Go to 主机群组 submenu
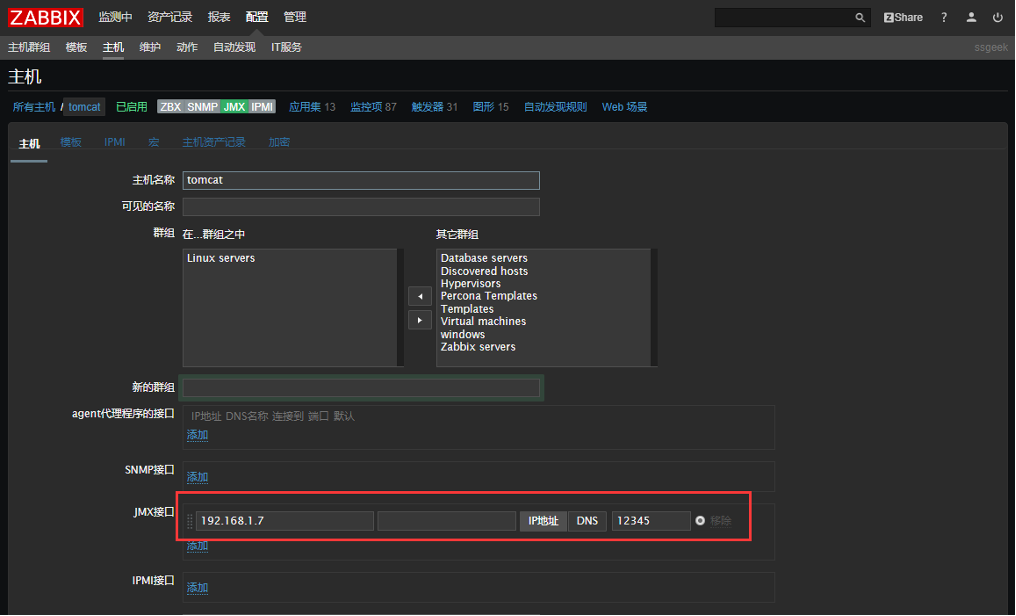1016x616 pixels. click(29, 47)
